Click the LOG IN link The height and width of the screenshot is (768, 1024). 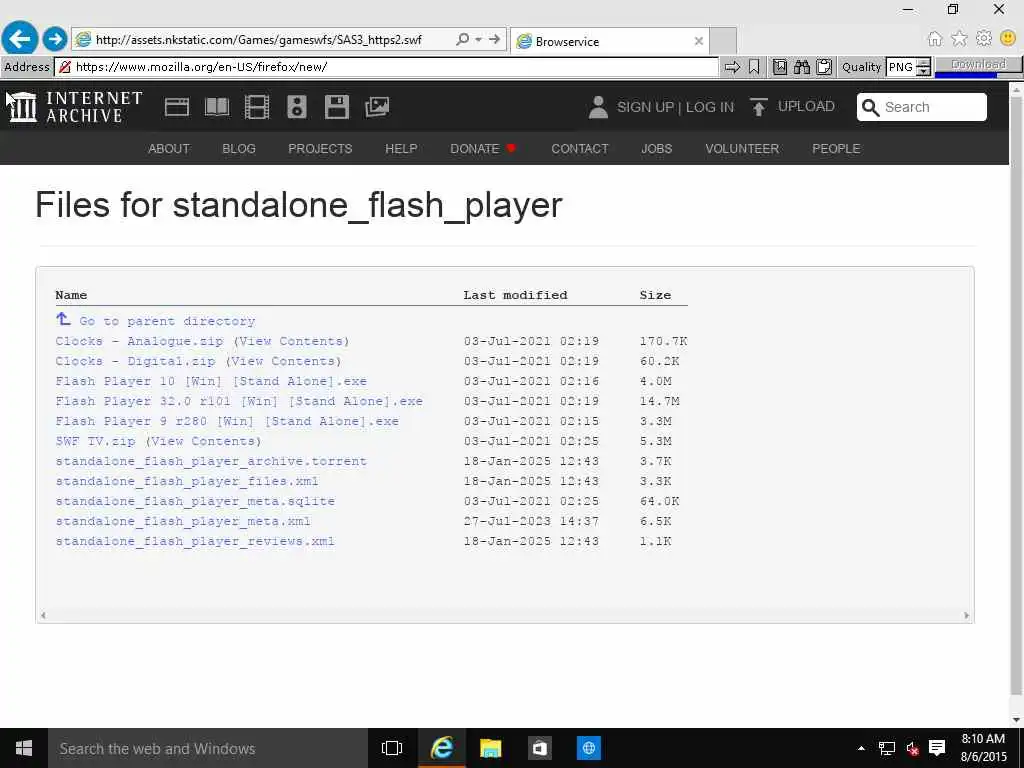point(710,107)
